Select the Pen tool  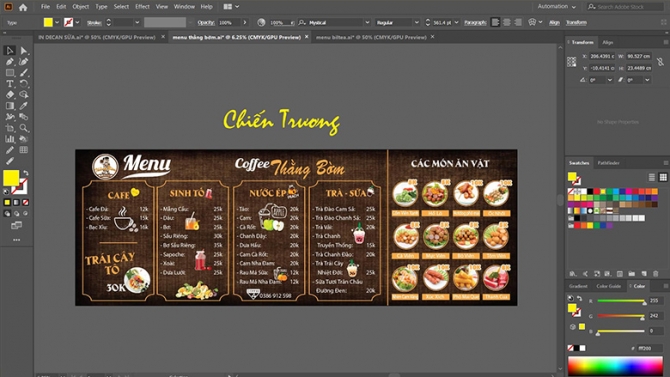click(x=10, y=62)
